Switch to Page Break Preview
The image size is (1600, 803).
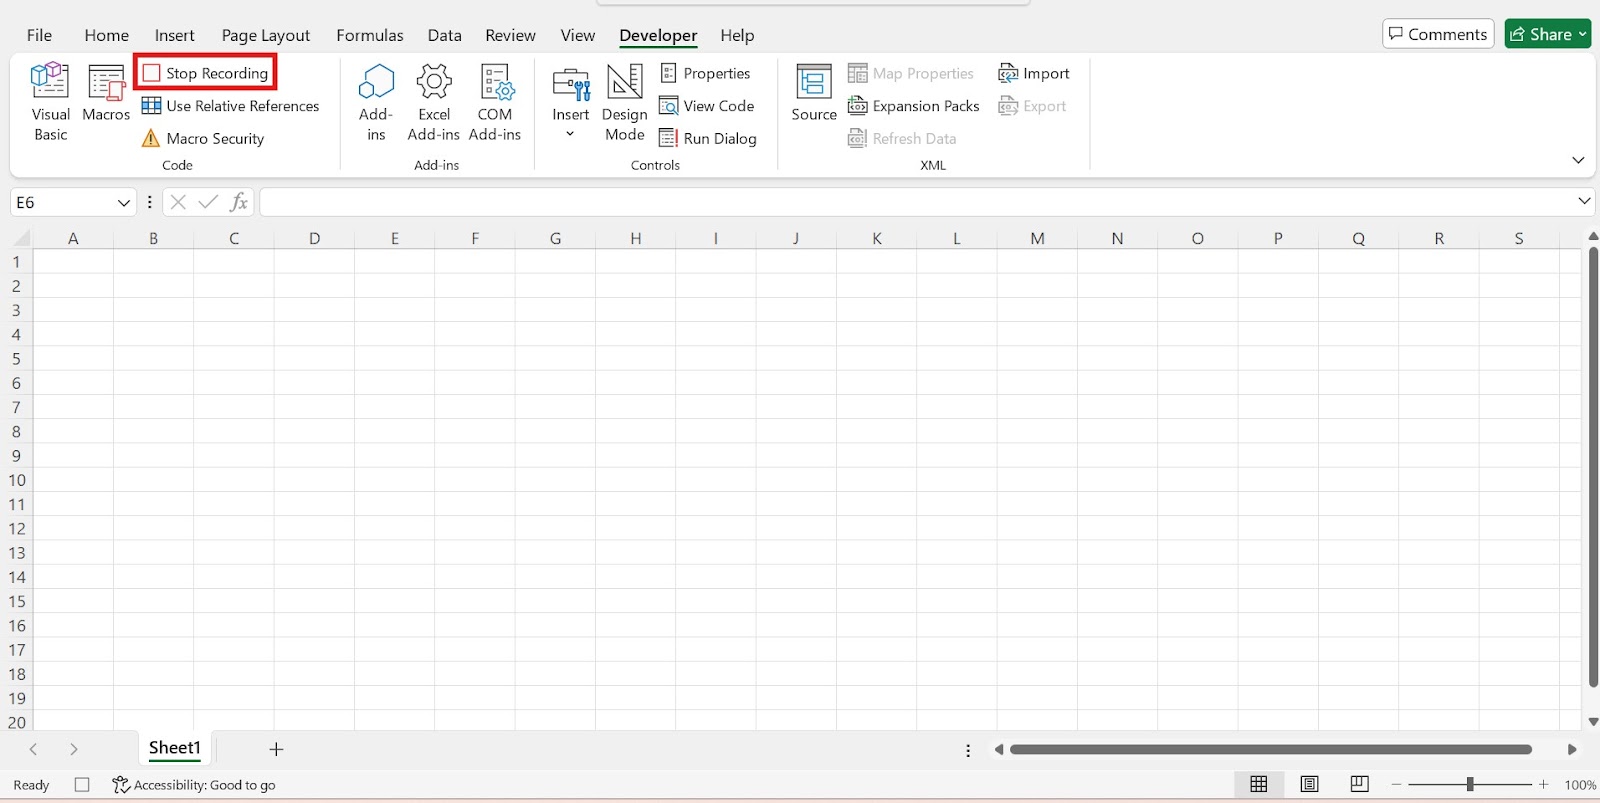click(x=1359, y=784)
